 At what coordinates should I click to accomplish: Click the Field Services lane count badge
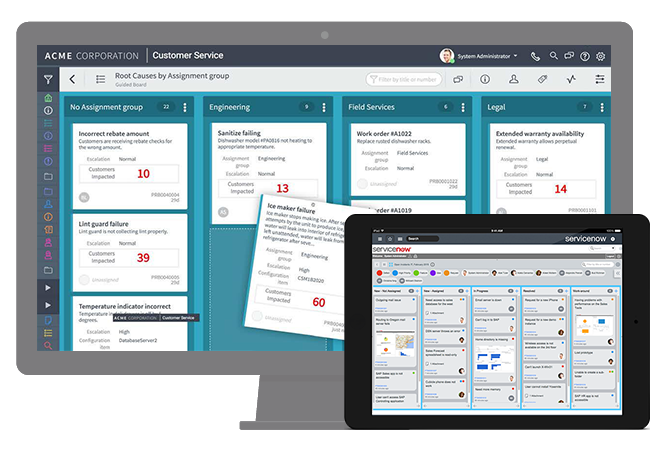click(446, 107)
